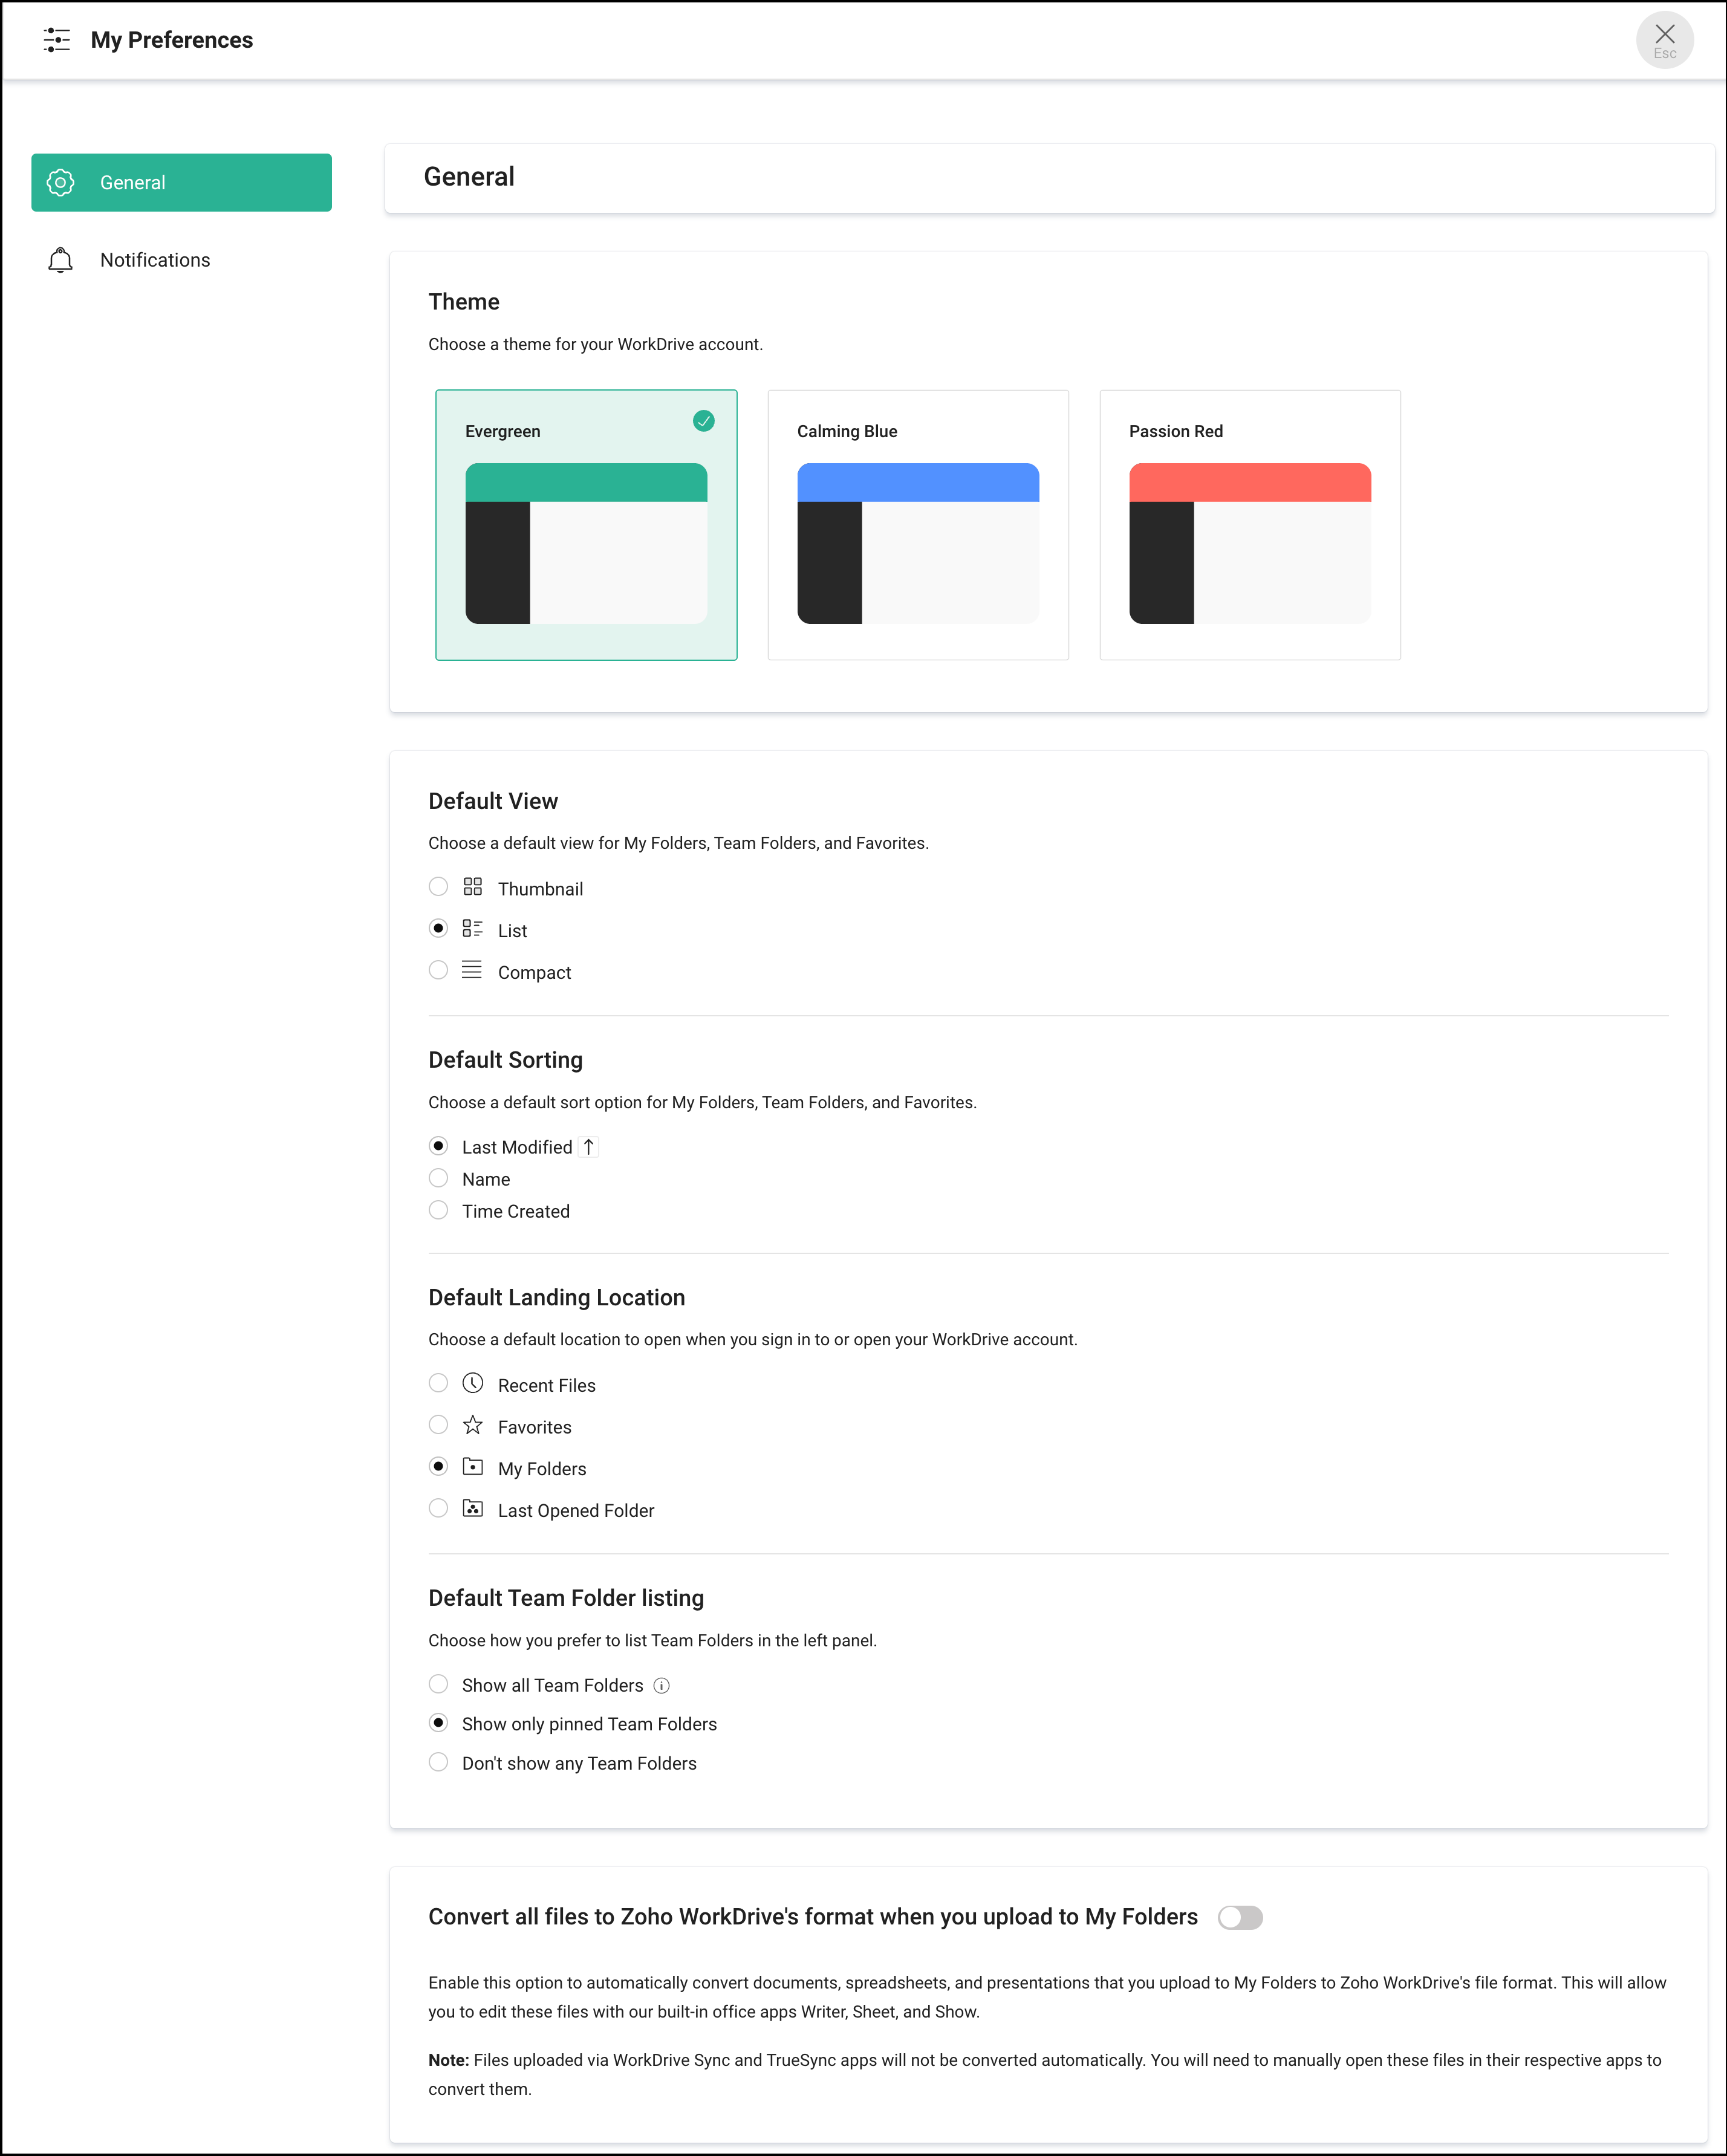Select Time Created radio button
1727x2156 pixels.
coord(438,1210)
